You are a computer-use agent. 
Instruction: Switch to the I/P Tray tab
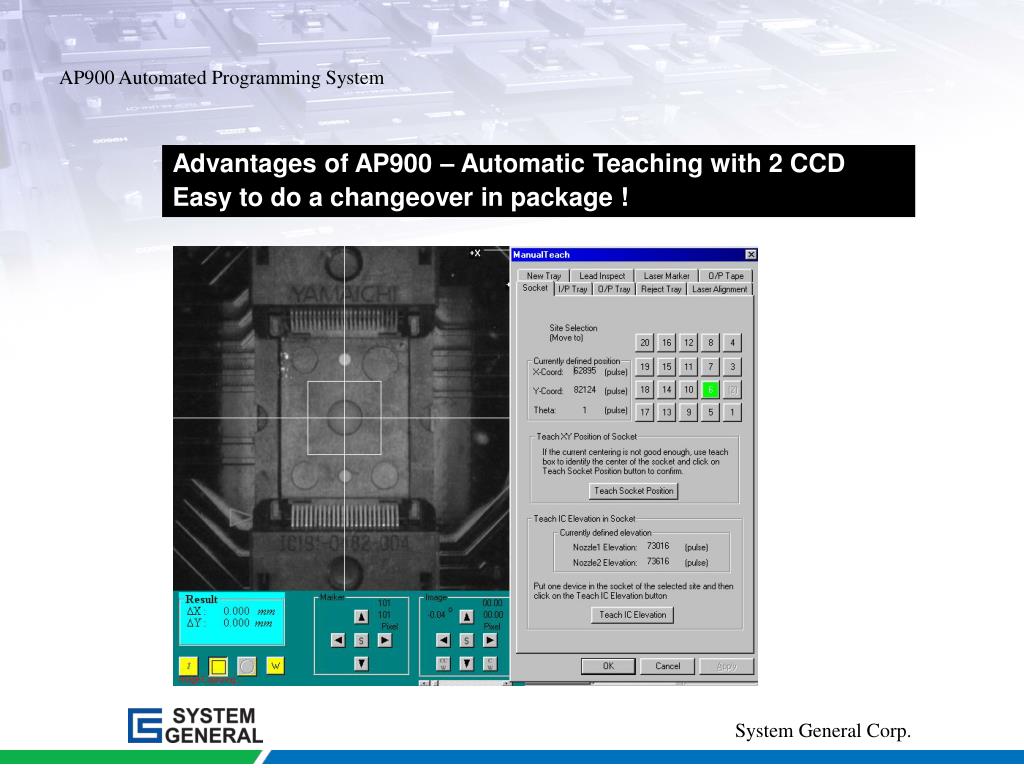pos(573,289)
